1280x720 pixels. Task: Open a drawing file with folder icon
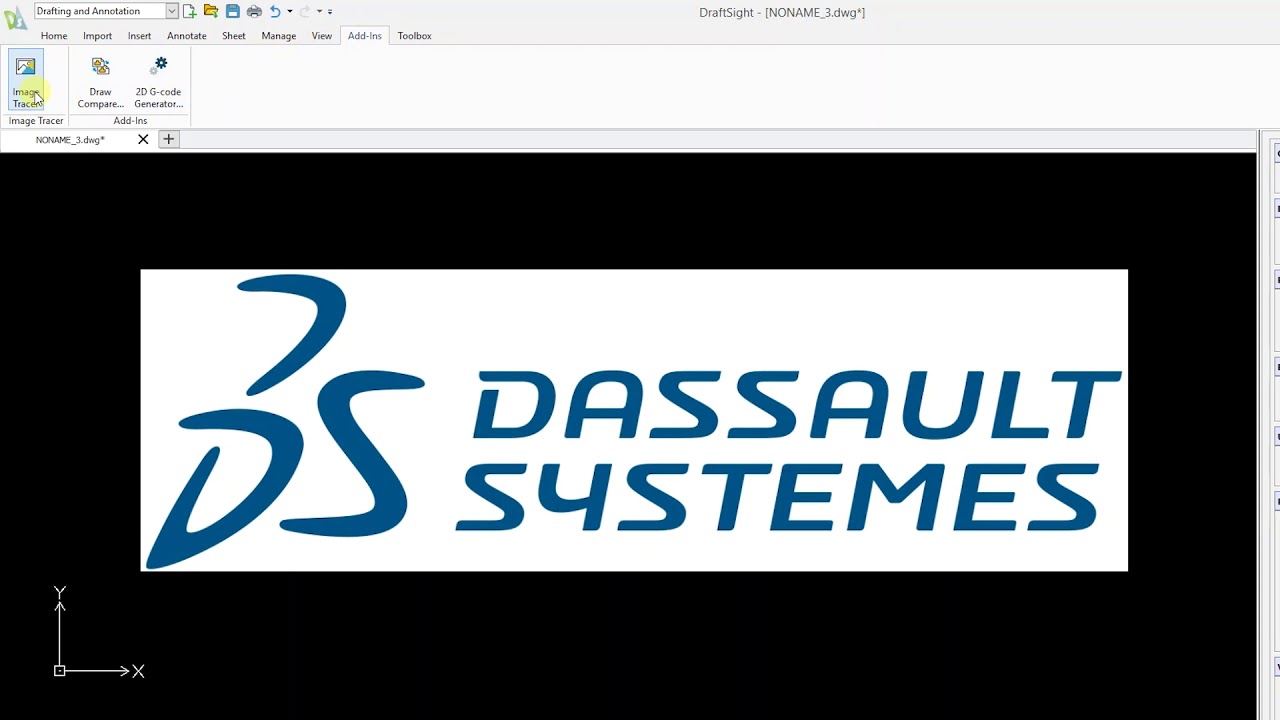[x=211, y=11]
